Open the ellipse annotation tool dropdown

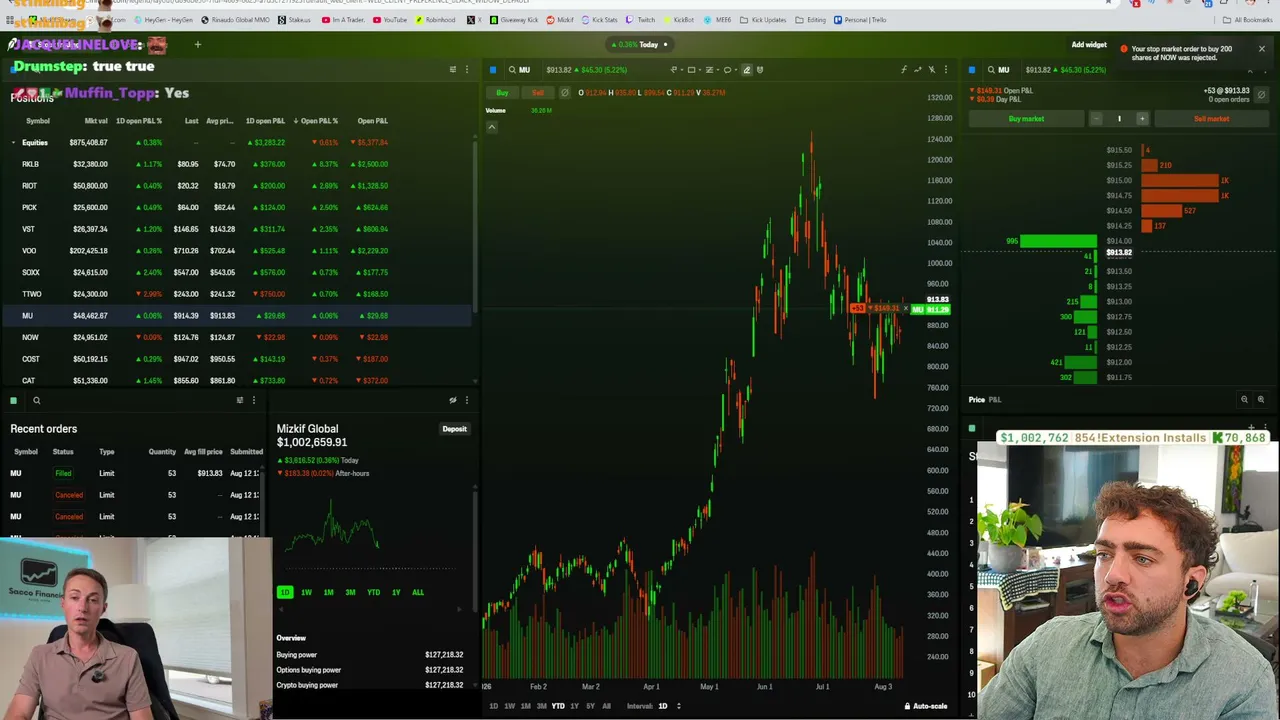pos(729,70)
